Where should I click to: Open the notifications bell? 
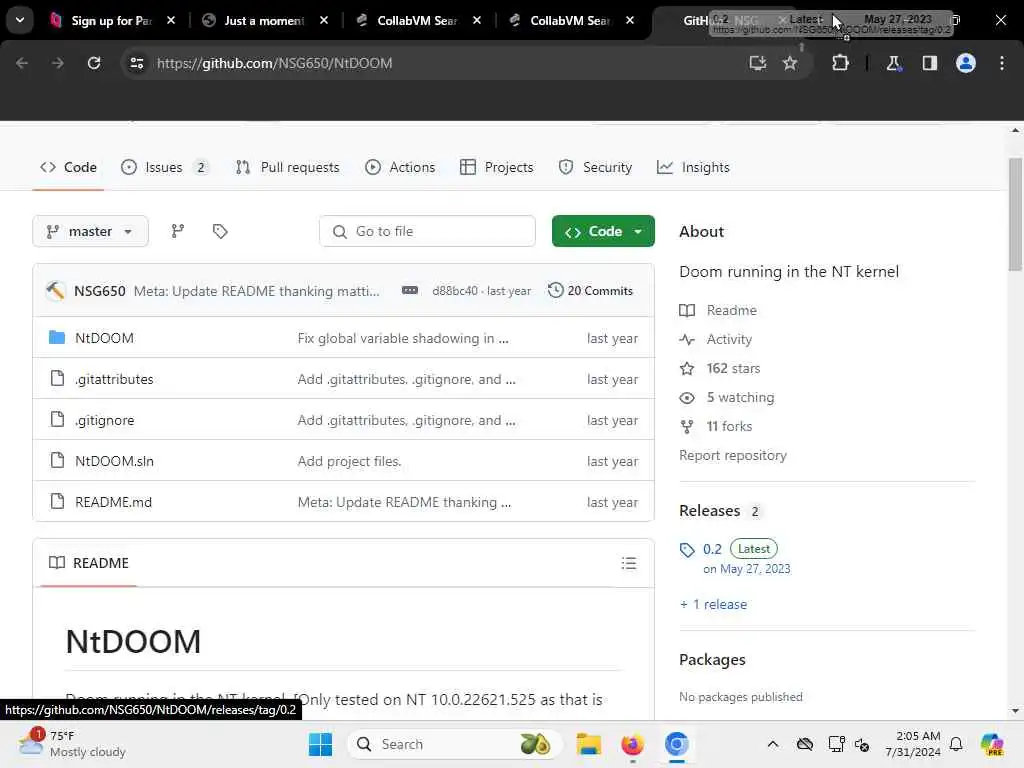tap(956, 744)
